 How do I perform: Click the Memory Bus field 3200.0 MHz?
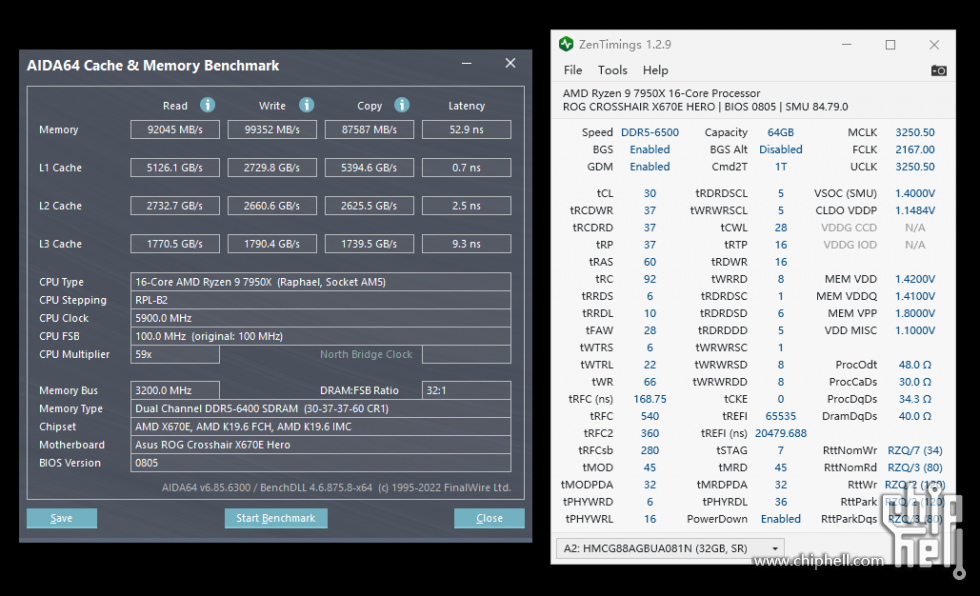point(175,390)
